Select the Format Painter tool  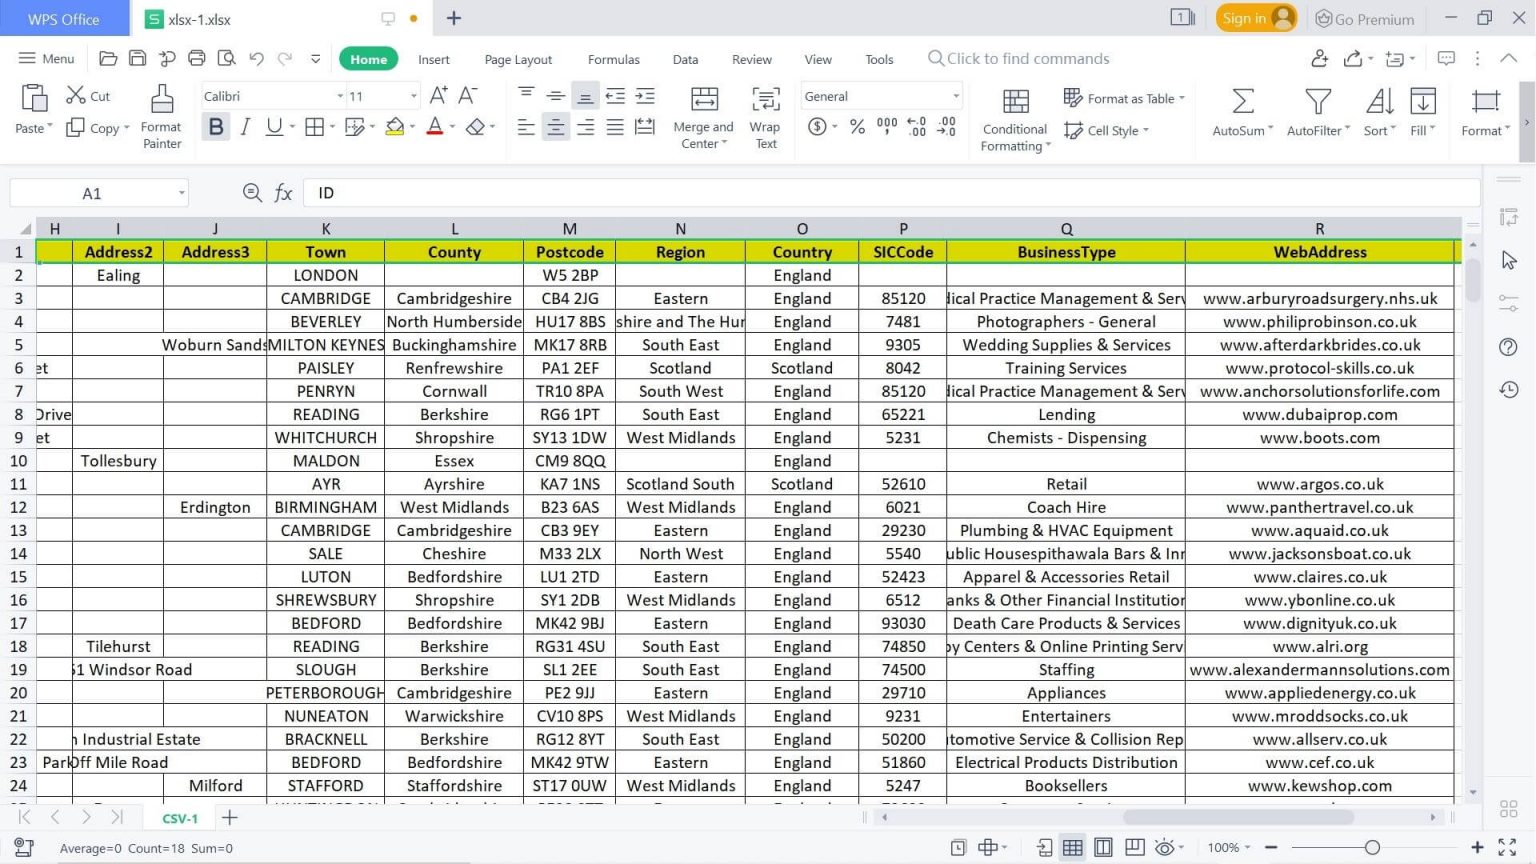[x=160, y=113]
